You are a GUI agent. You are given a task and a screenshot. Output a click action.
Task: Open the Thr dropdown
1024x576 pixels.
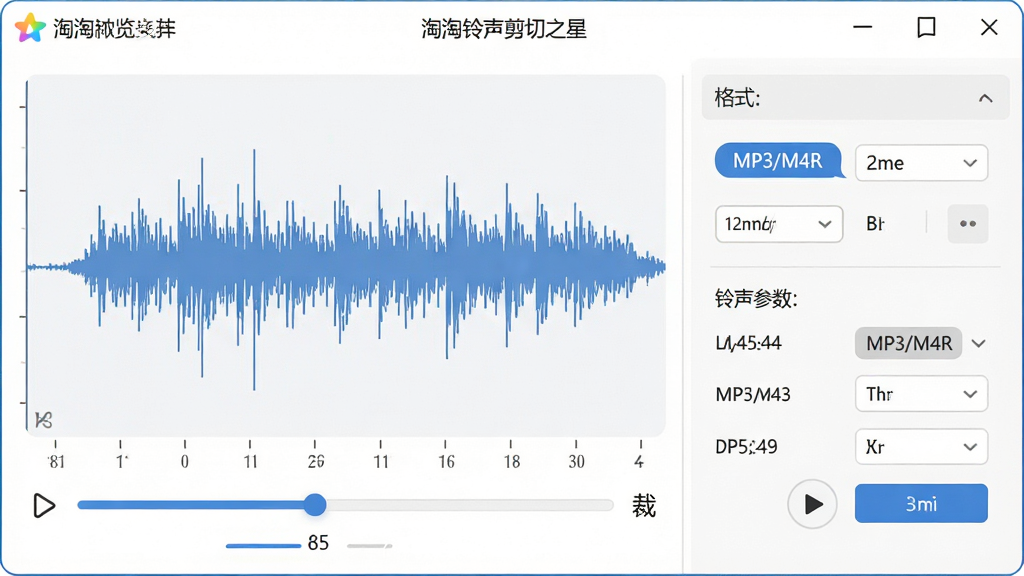click(x=921, y=394)
